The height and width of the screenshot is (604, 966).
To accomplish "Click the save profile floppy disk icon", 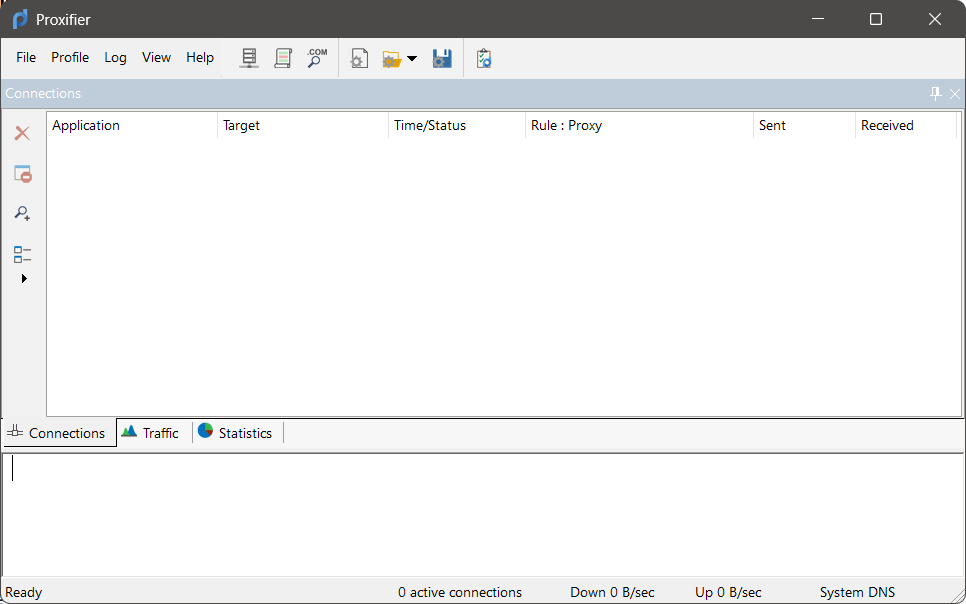I will click(442, 59).
